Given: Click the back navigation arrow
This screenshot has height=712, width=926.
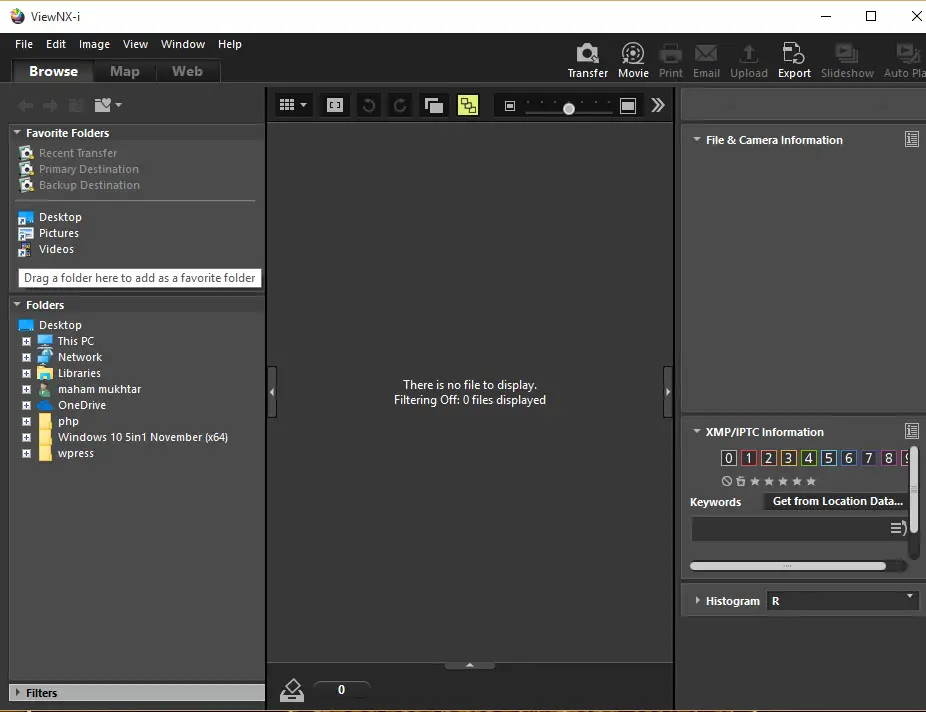Looking at the screenshot, I should [x=25, y=106].
